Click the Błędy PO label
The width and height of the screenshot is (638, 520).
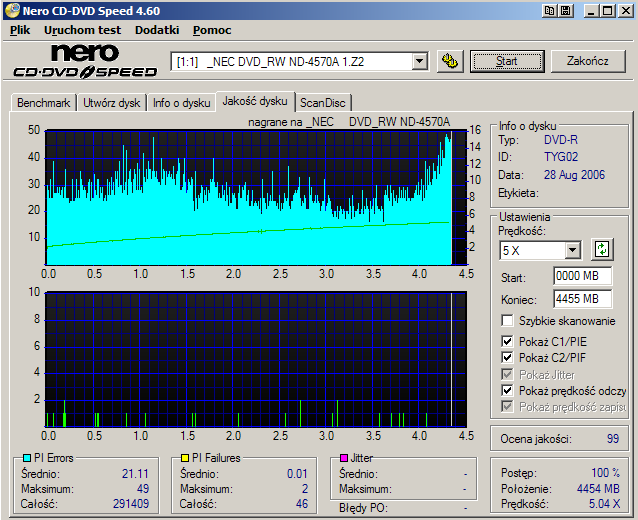coord(363,508)
